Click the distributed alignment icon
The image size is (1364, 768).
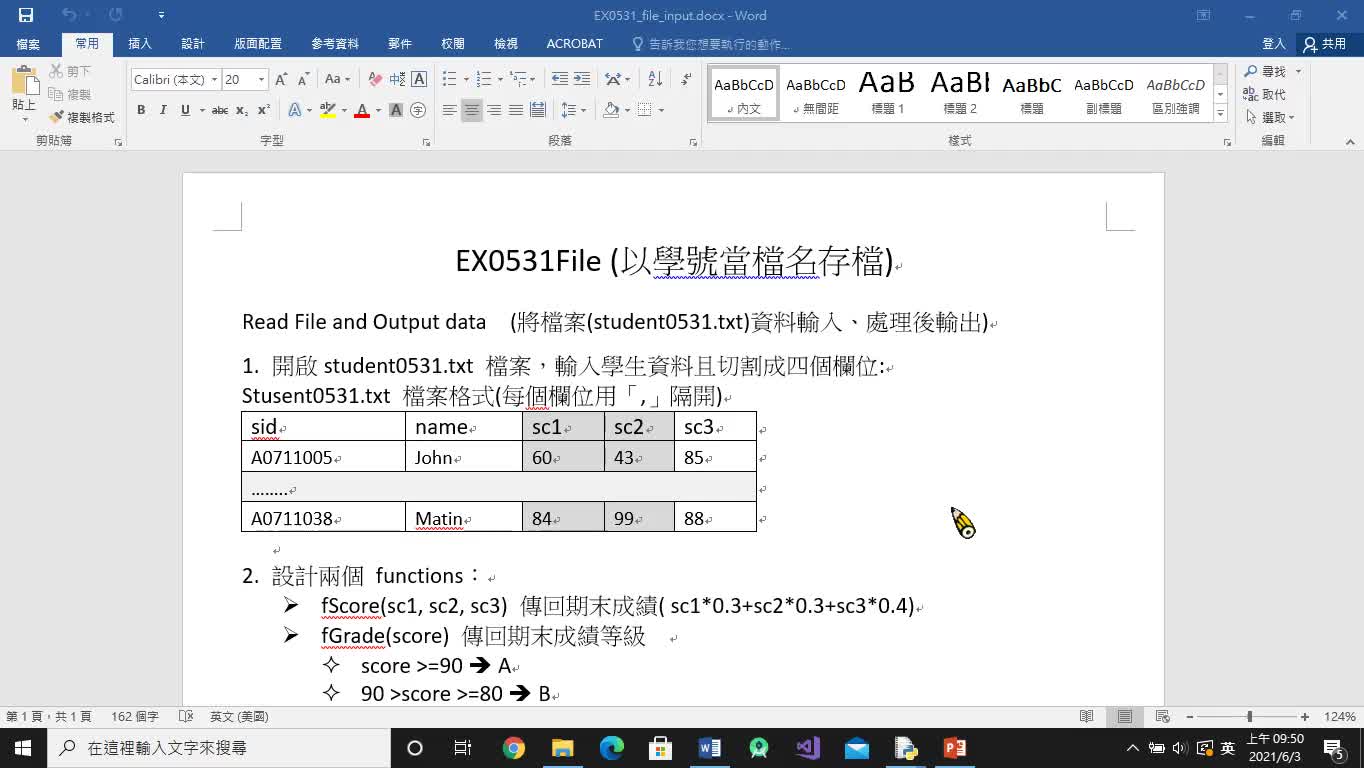[x=538, y=110]
